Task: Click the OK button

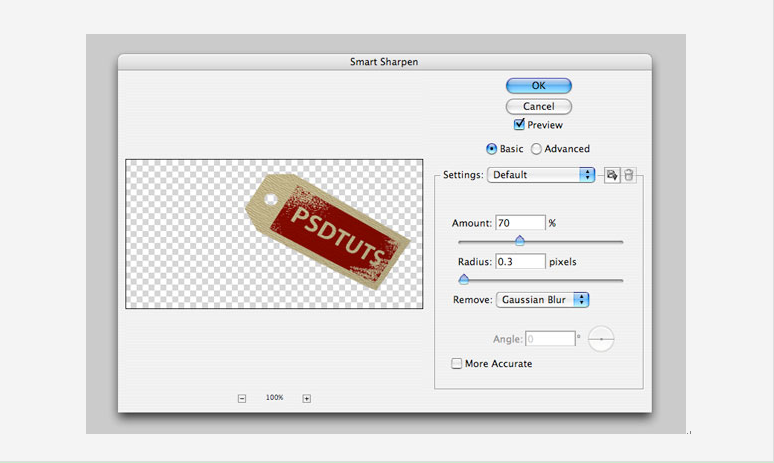Action: click(539, 85)
